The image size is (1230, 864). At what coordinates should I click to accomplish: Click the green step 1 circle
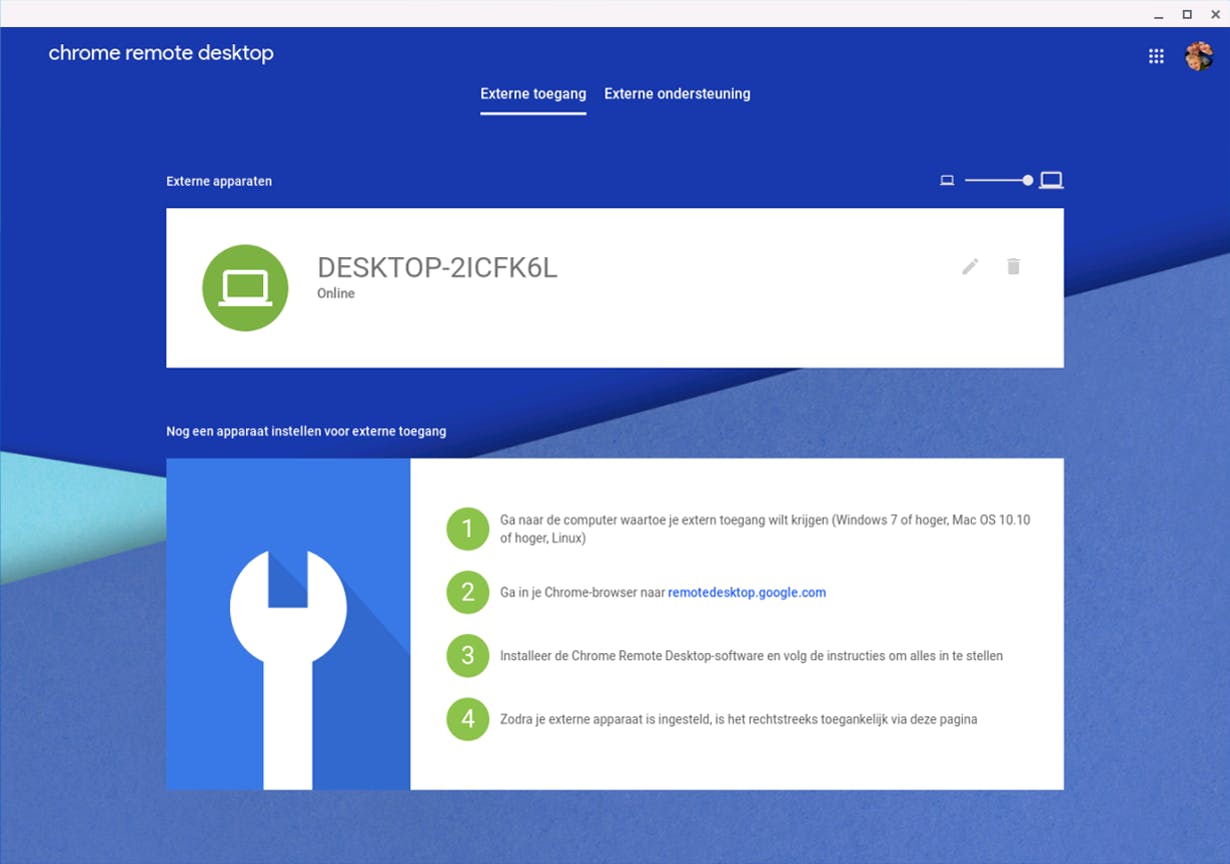(x=468, y=528)
